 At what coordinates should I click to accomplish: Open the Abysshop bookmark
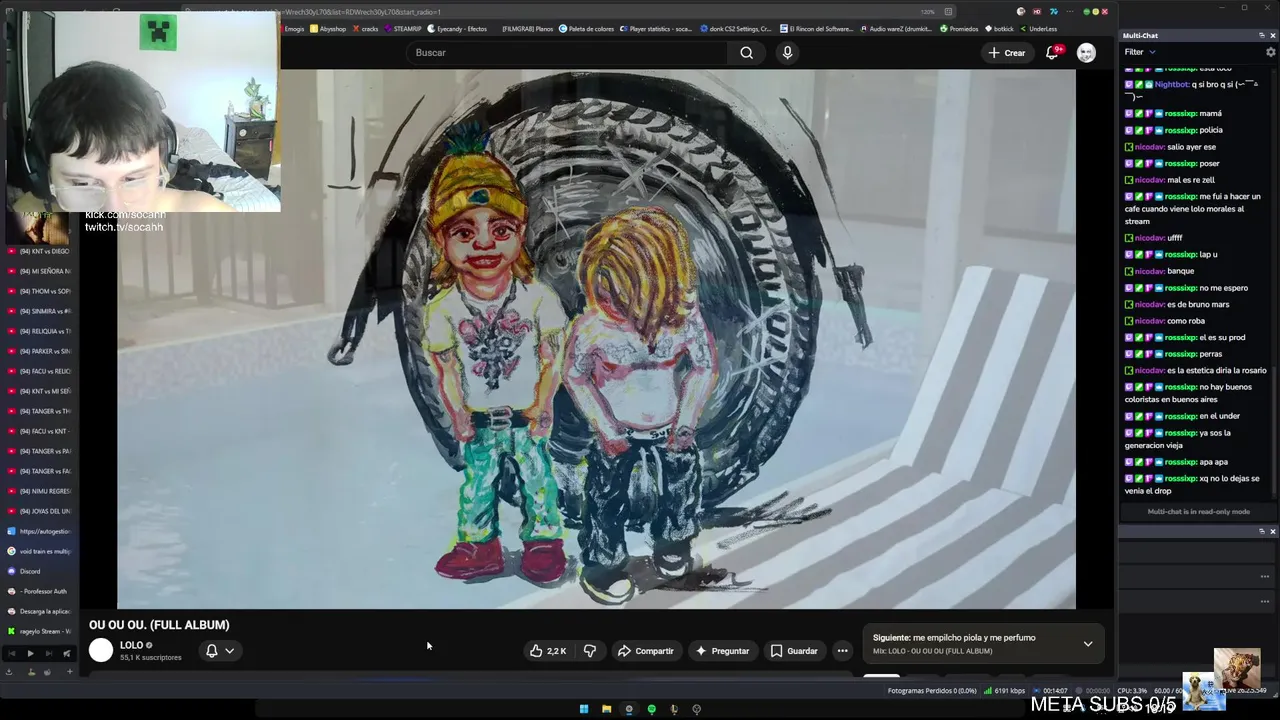click(328, 29)
